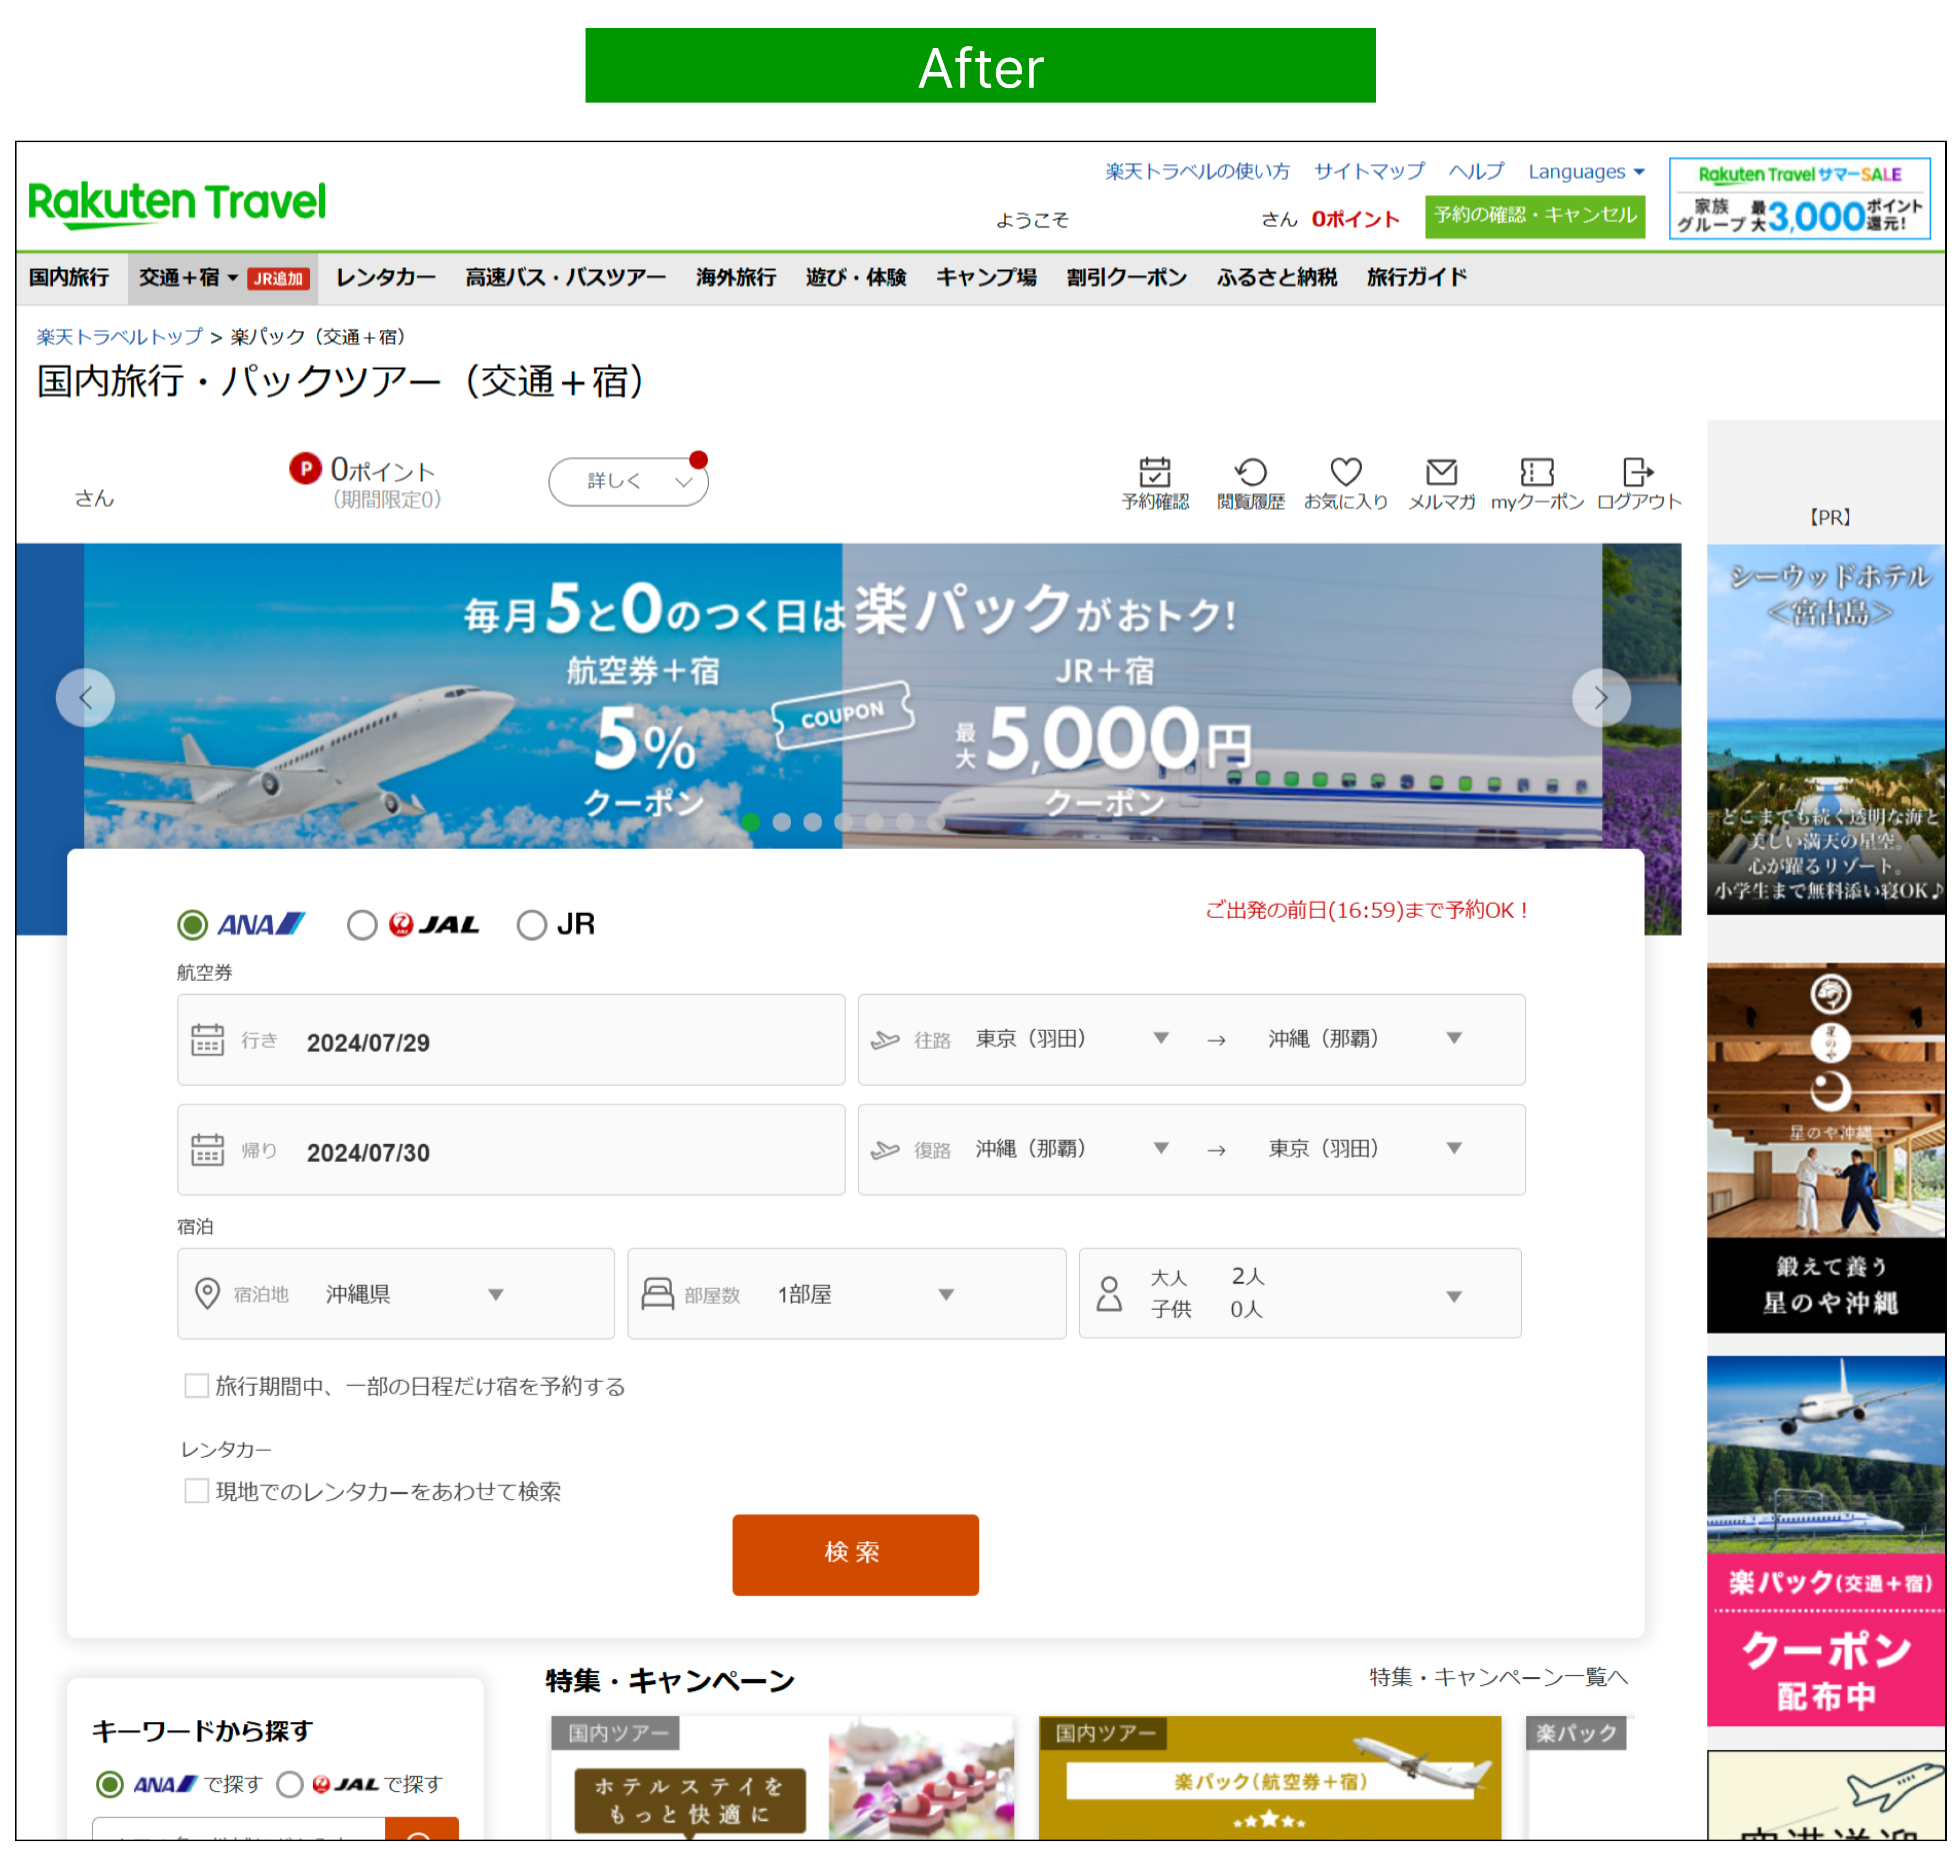Screen dimensions: 1960x1876
Task: Click the 行き date field 2024/07/29
Action: (x=511, y=1039)
